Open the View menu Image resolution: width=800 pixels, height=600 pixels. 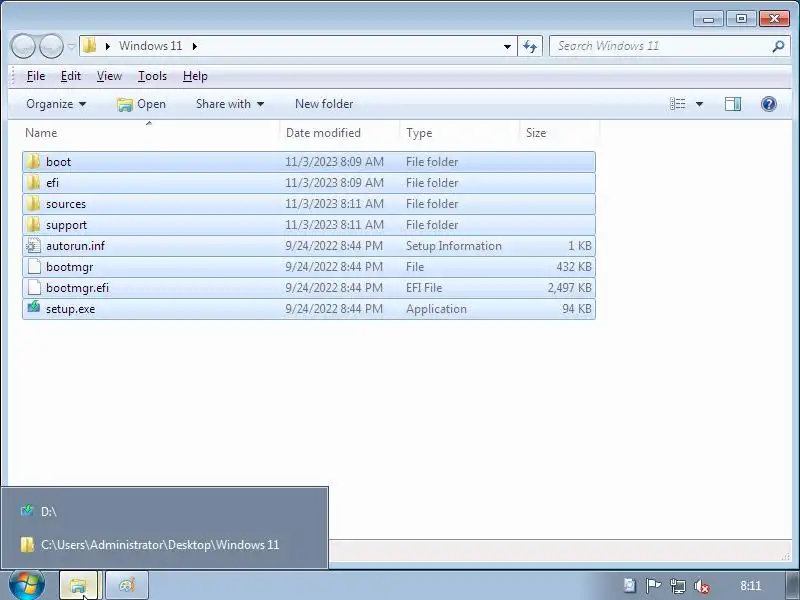(109, 76)
